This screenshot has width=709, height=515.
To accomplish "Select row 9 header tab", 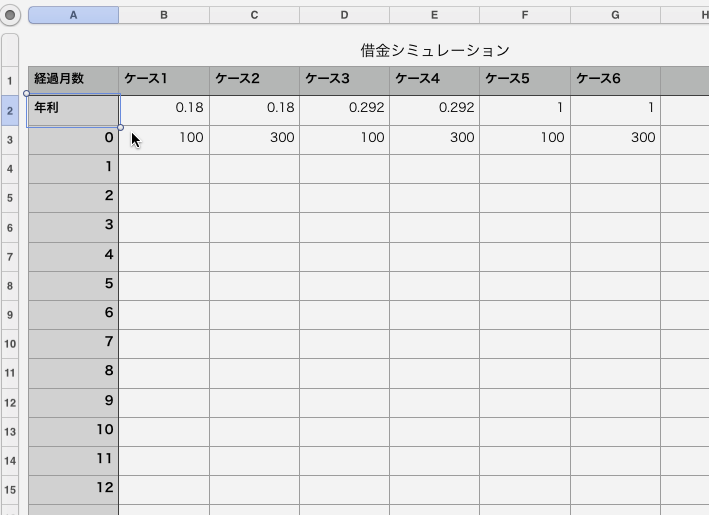I will tap(10, 315).
